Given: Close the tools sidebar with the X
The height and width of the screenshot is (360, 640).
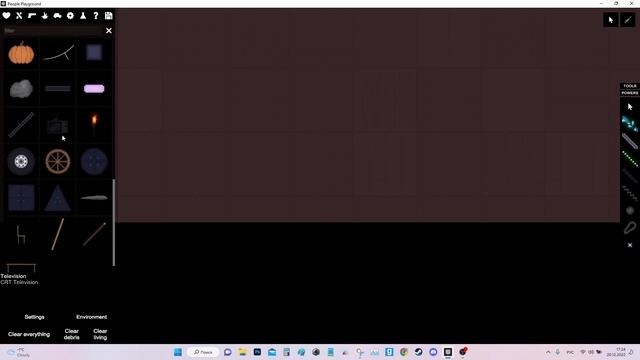Looking at the screenshot, I should tap(630, 245).
